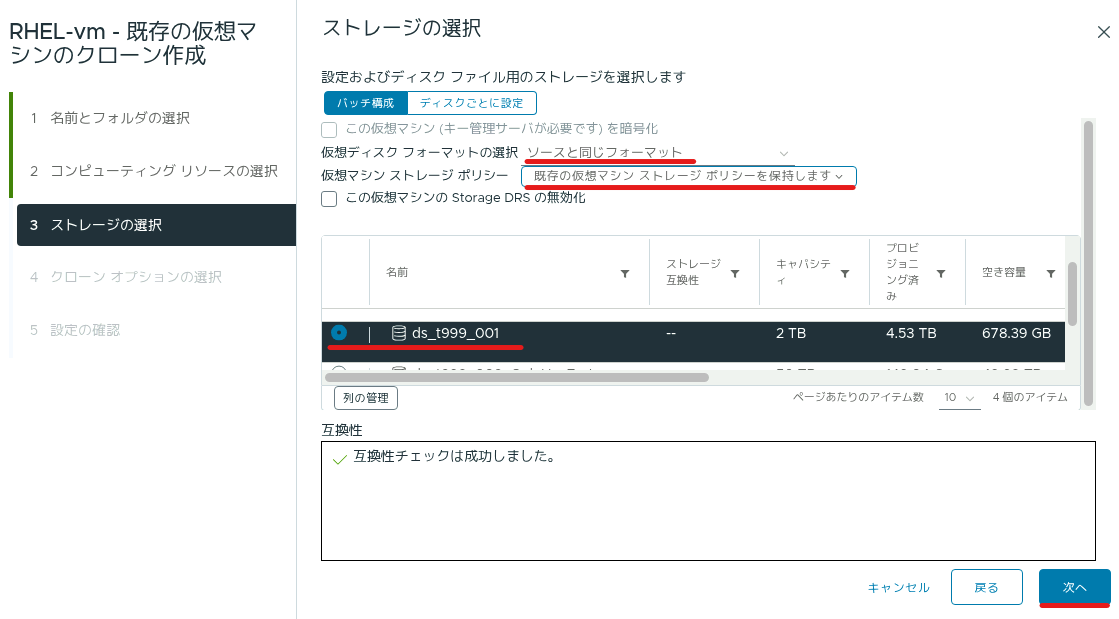1119x619 pixels.
Task: Change items per page dropdown
Action: click(x=959, y=398)
